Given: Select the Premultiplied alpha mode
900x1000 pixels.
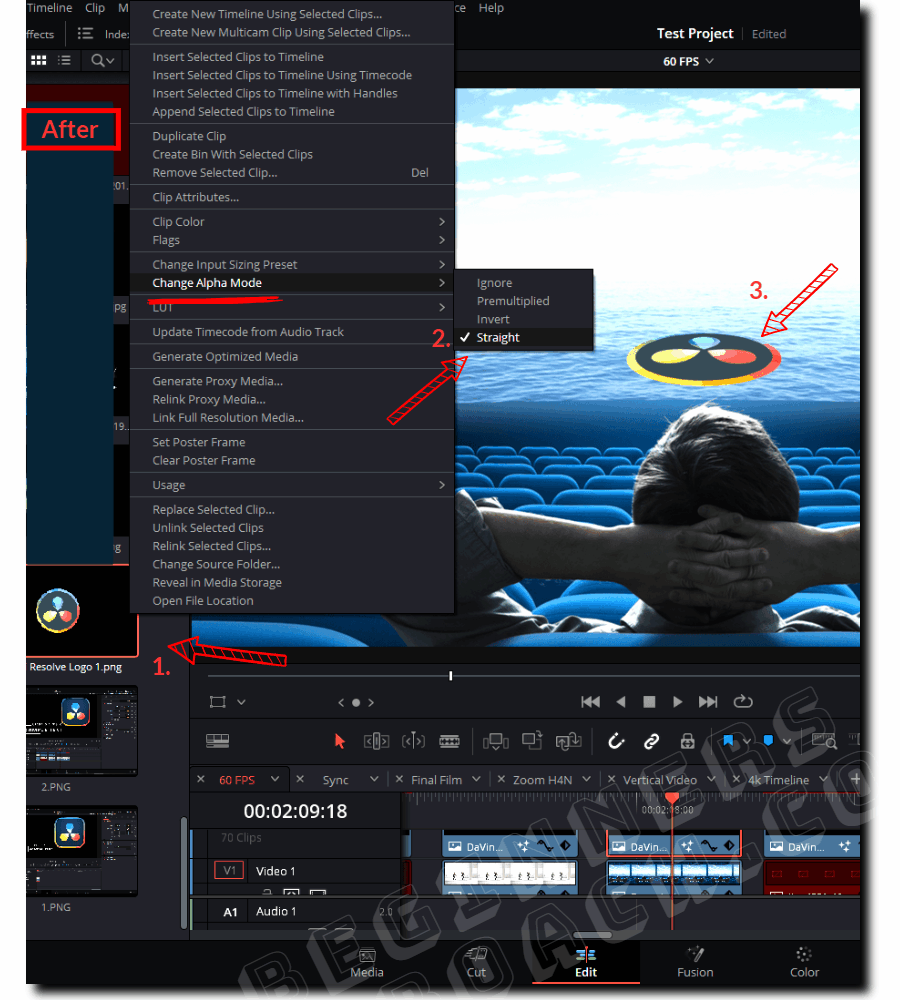Looking at the screenshot, I should (x=512, y=300).
